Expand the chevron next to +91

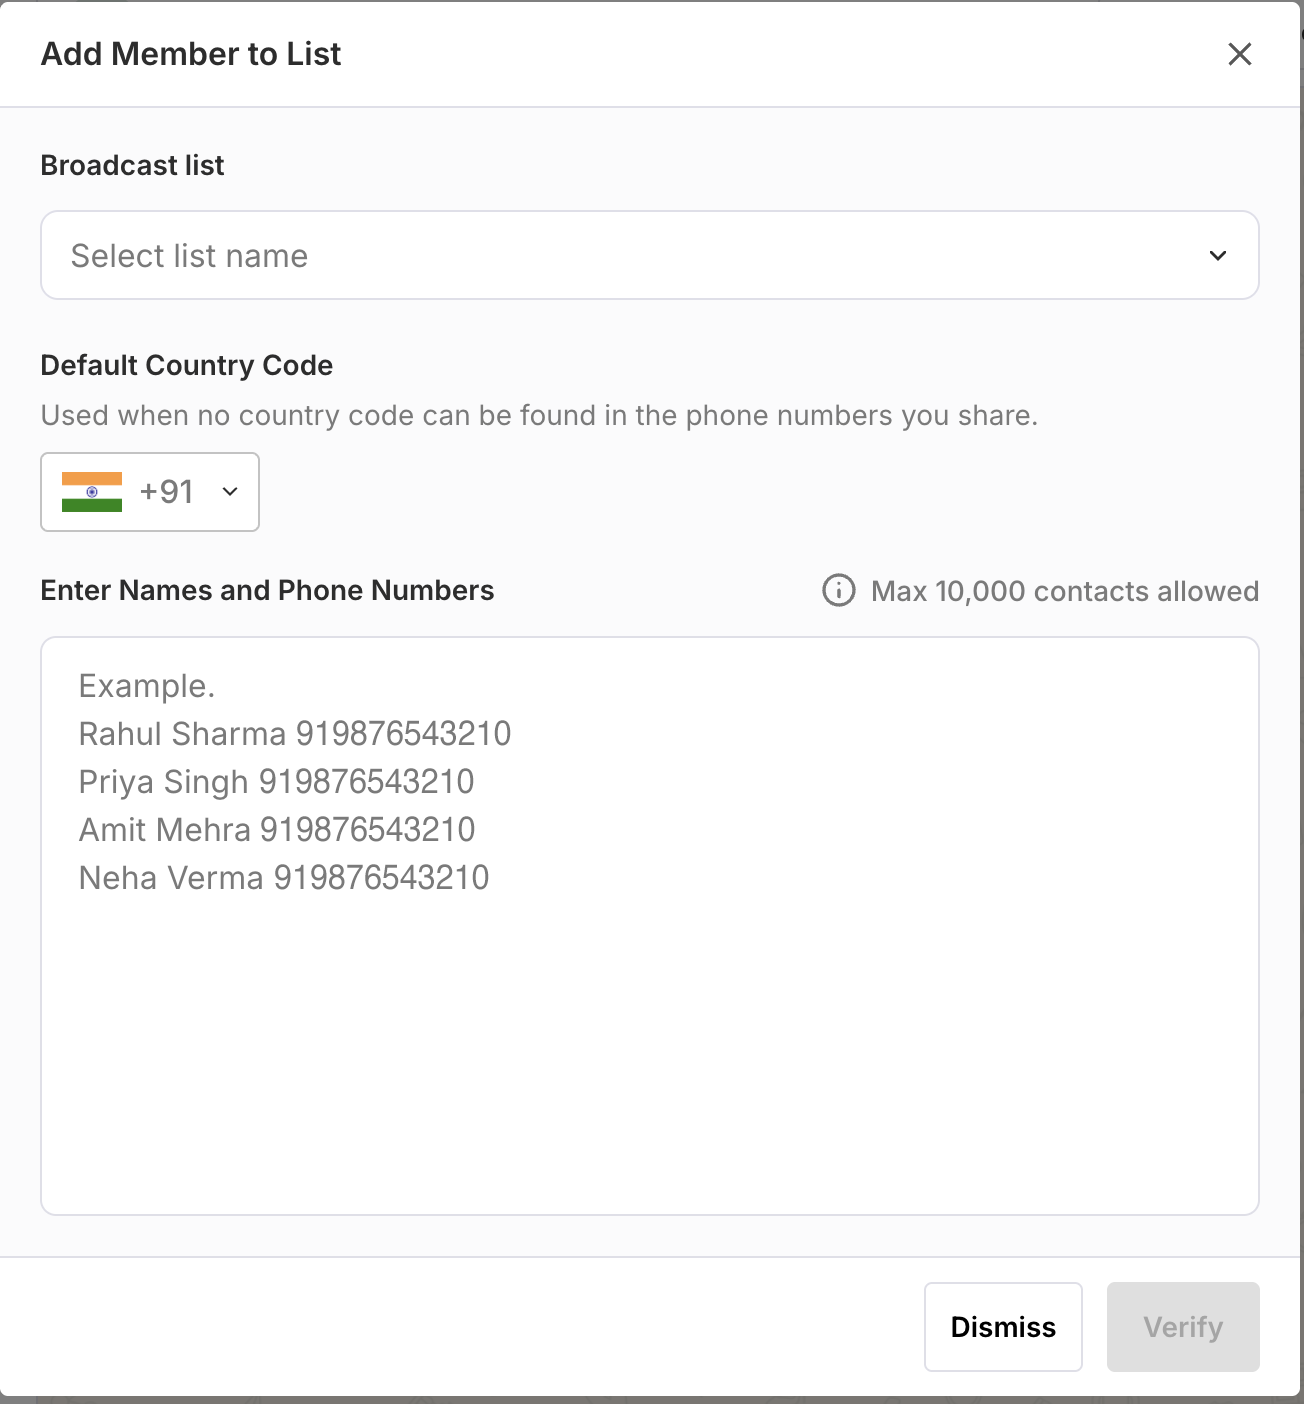tap(230, 492)
